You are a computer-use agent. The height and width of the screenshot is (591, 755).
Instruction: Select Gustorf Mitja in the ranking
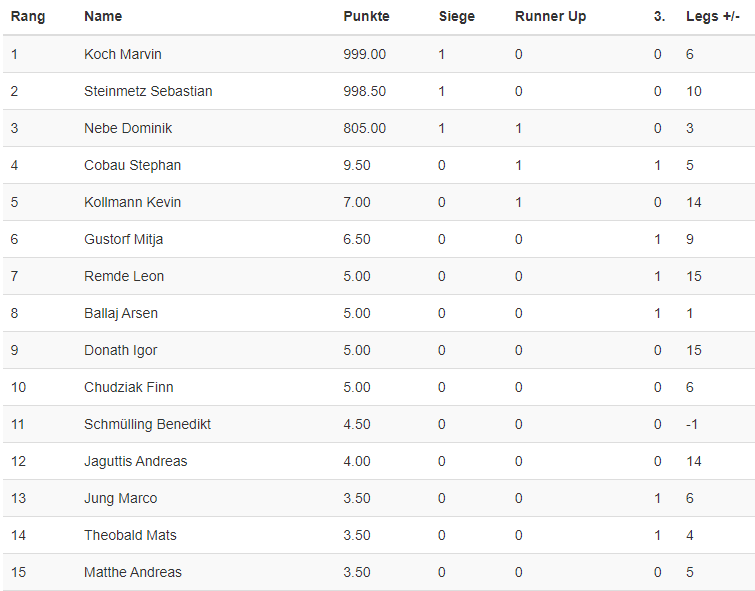point(125,239)
